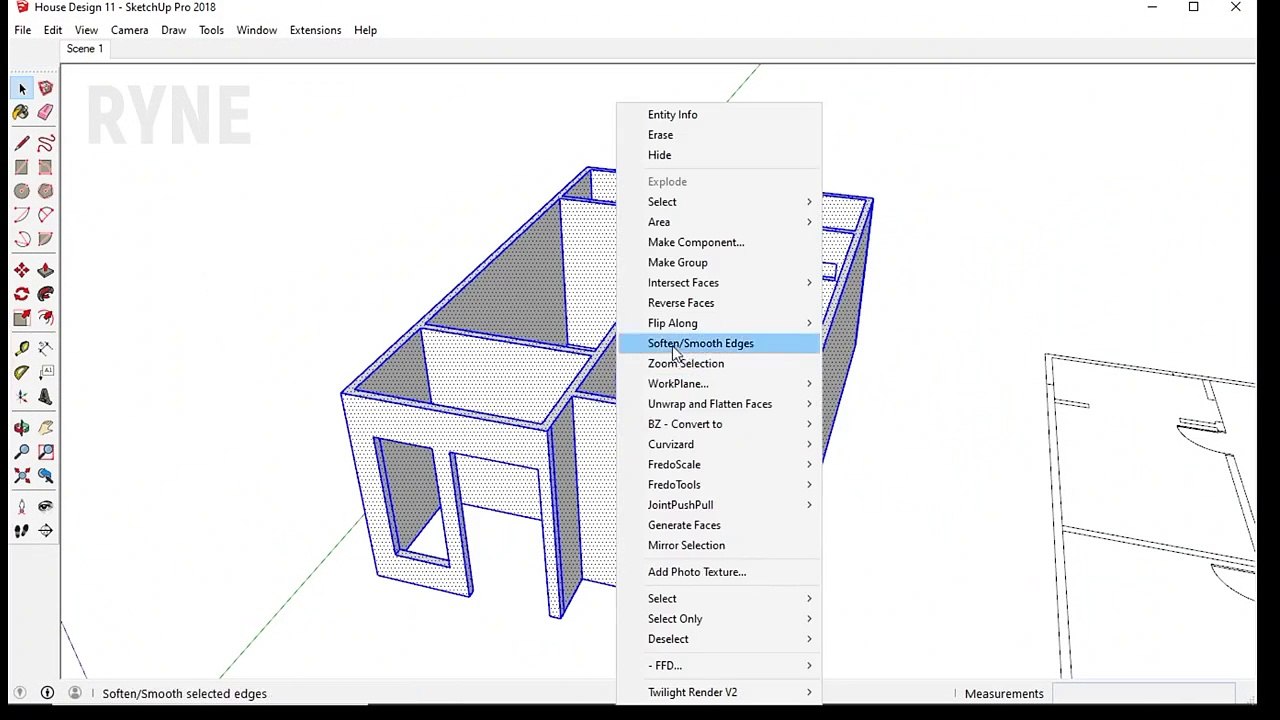Select the arrow Select tool

pos(22,89)
